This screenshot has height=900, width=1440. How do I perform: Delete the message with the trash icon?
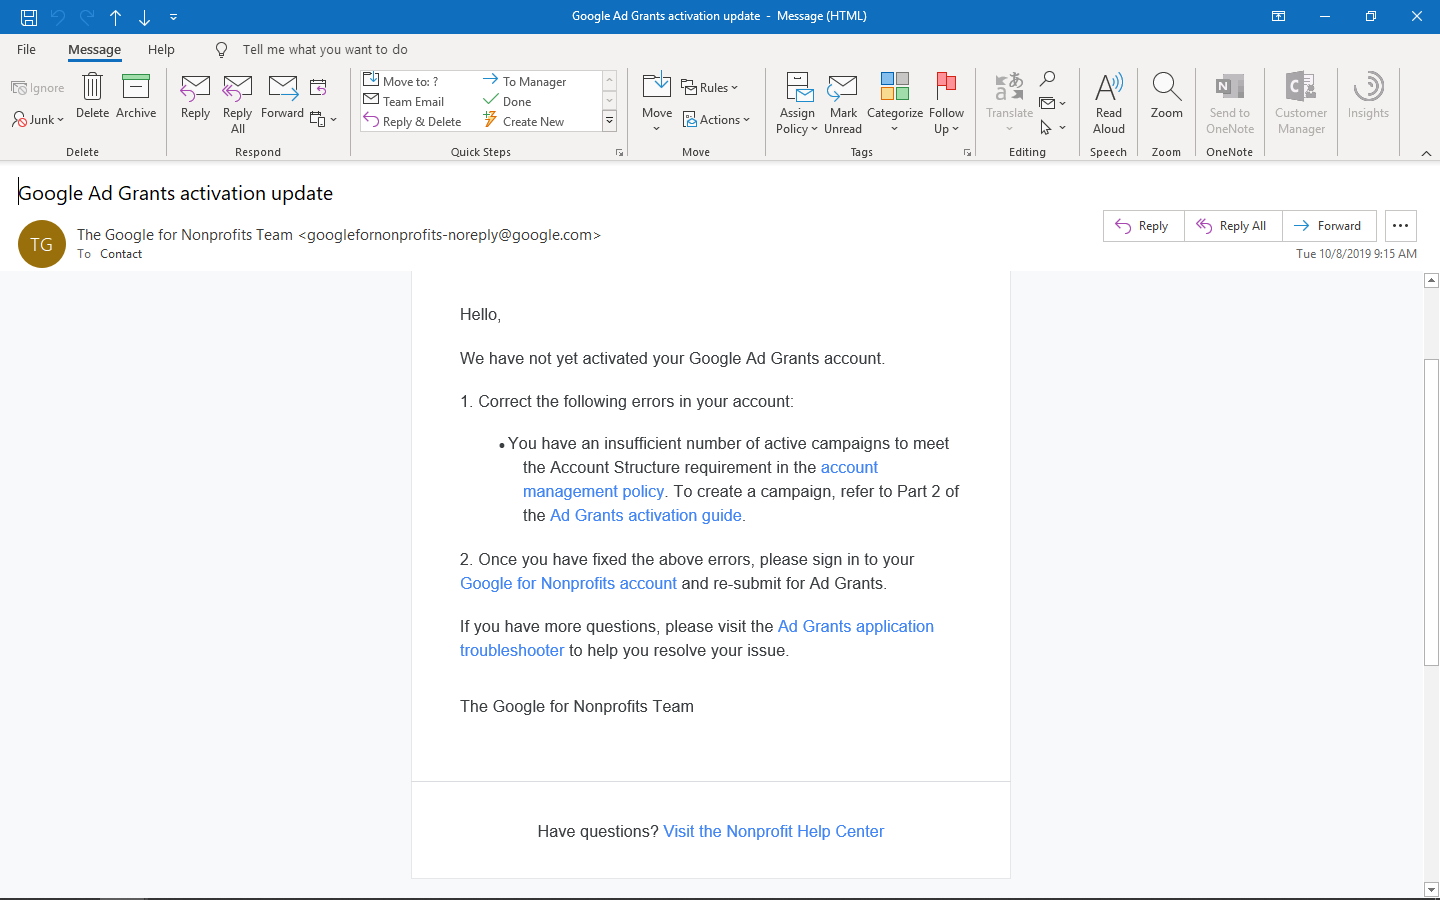coord(92,96)
